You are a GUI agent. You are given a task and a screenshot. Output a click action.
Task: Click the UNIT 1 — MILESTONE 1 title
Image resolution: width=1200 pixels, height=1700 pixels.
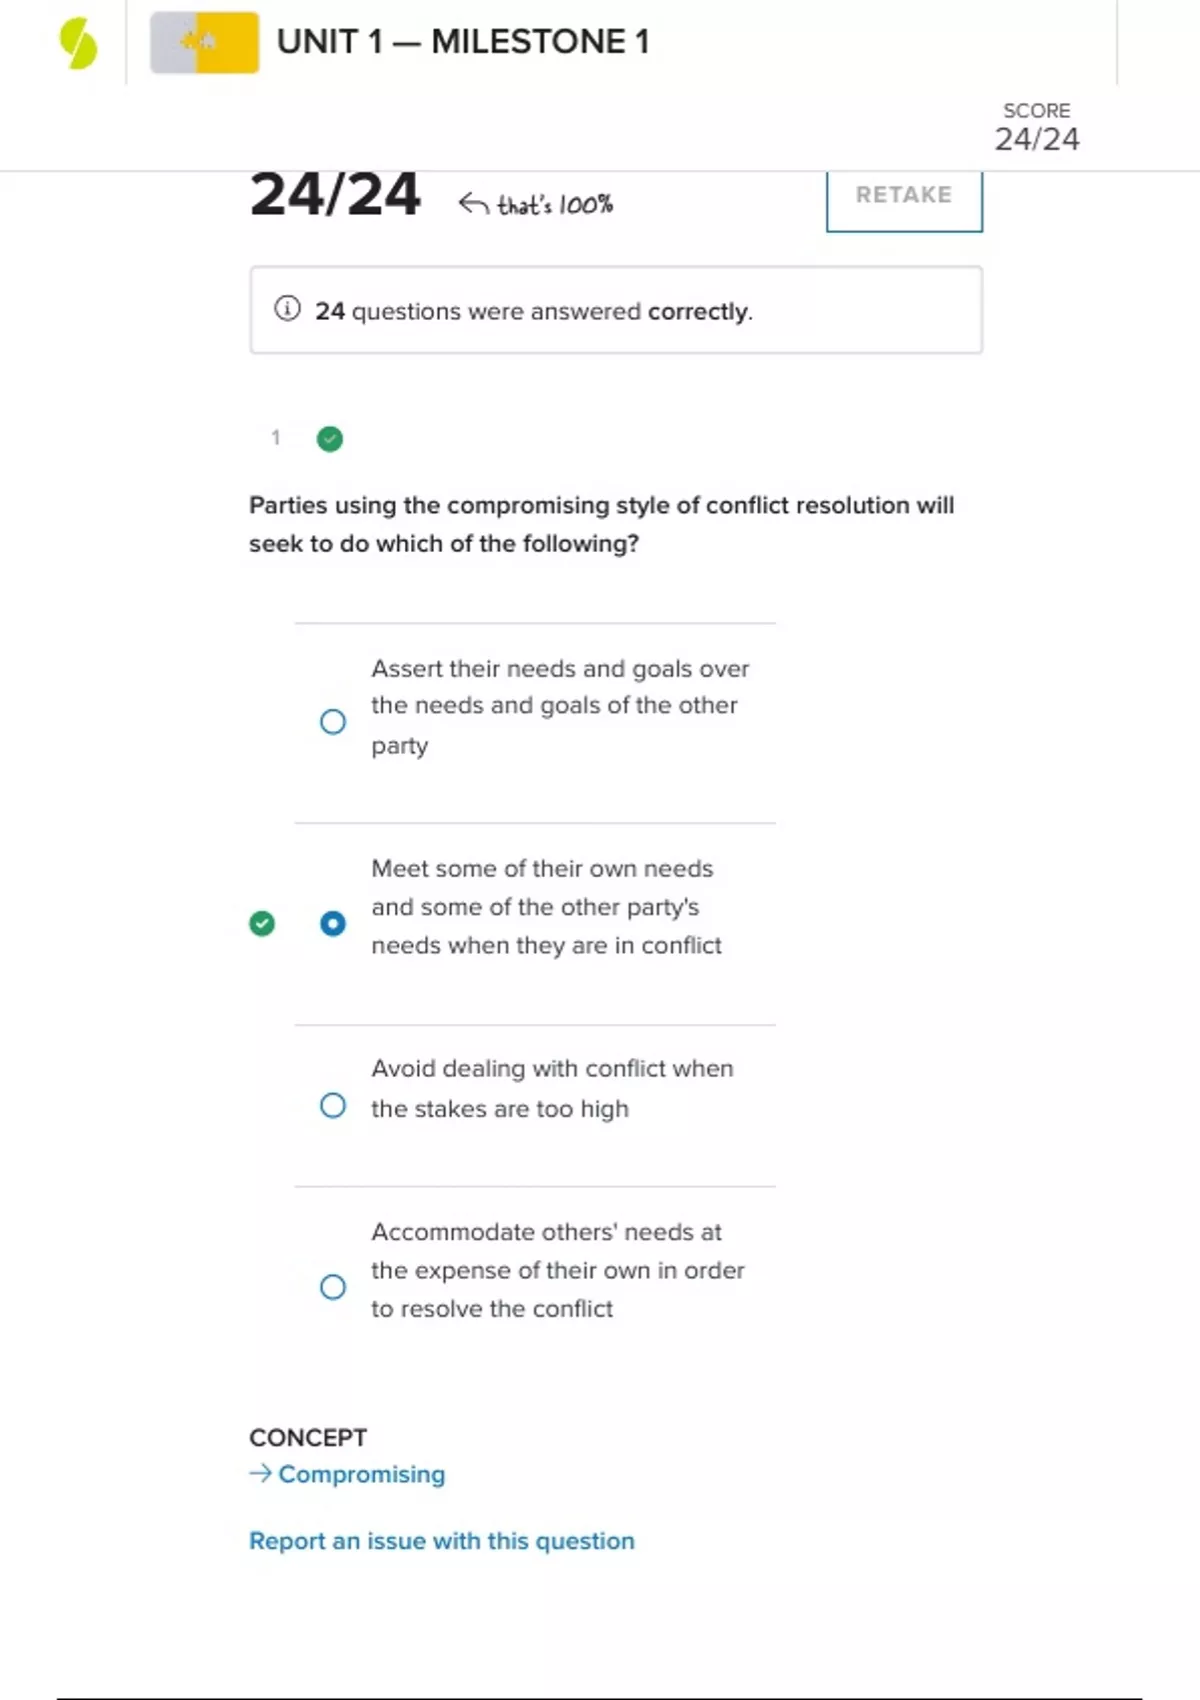pyautogui.click(x=463, y=42)
